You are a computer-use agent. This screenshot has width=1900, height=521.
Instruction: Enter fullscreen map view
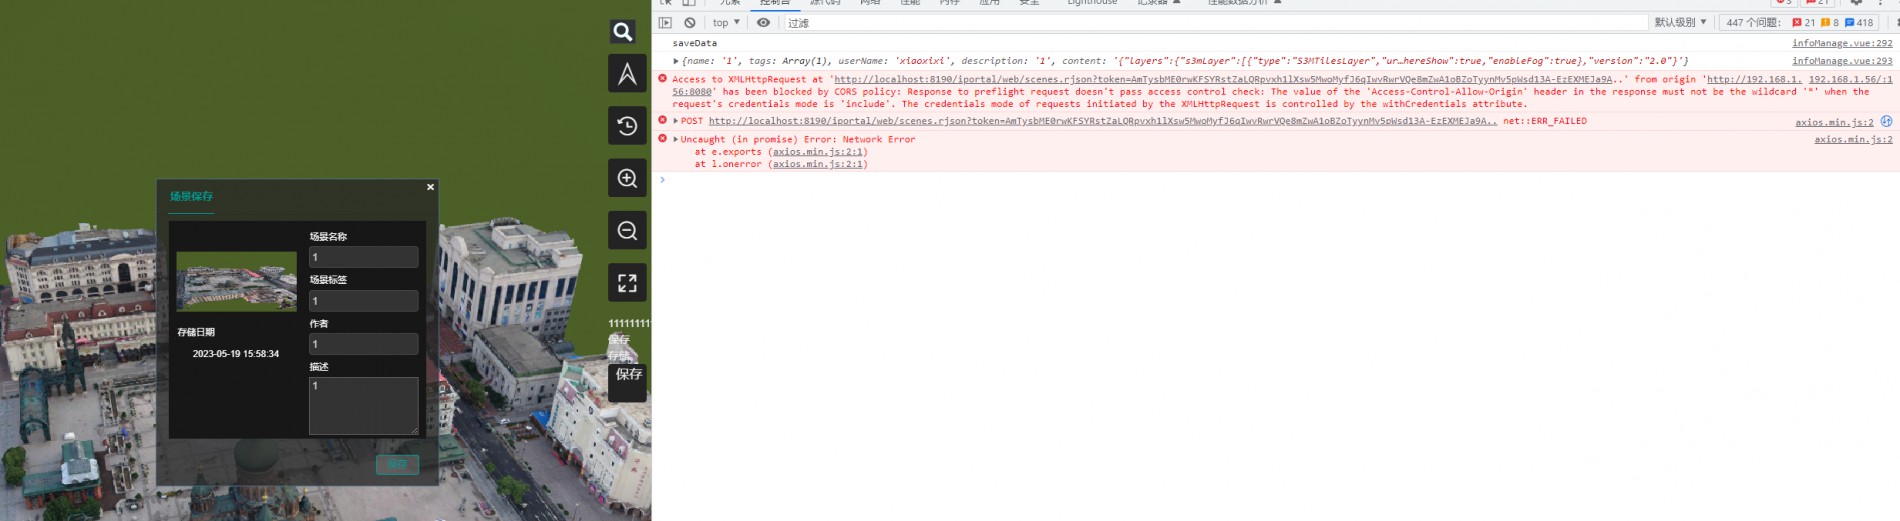[627, 283]
